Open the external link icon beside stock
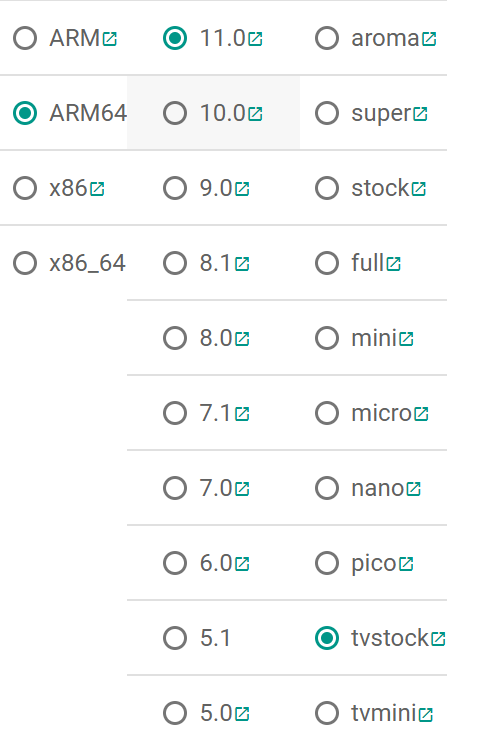Viewport: 484px width, 739px height. (418, 189)
